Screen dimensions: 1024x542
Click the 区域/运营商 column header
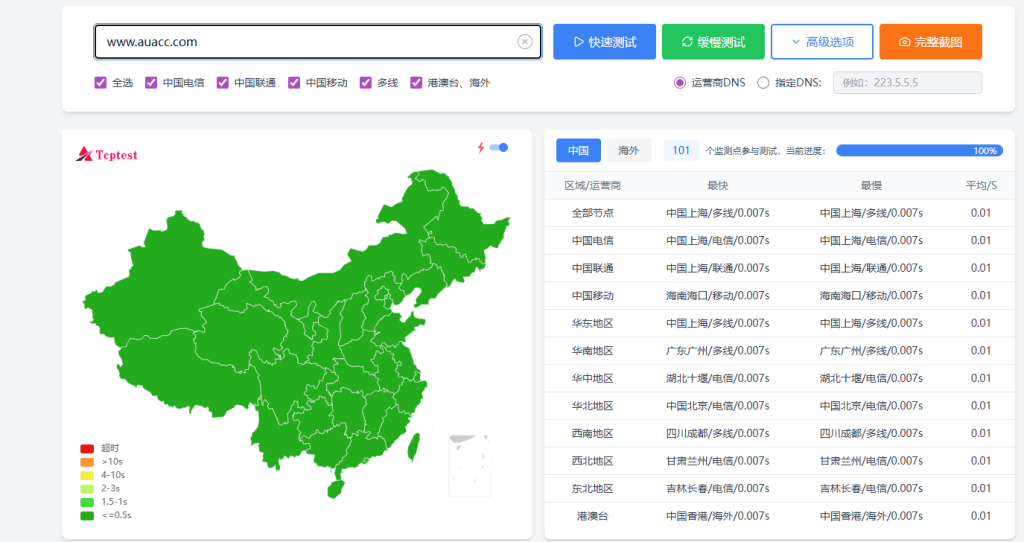pos(592,185)
